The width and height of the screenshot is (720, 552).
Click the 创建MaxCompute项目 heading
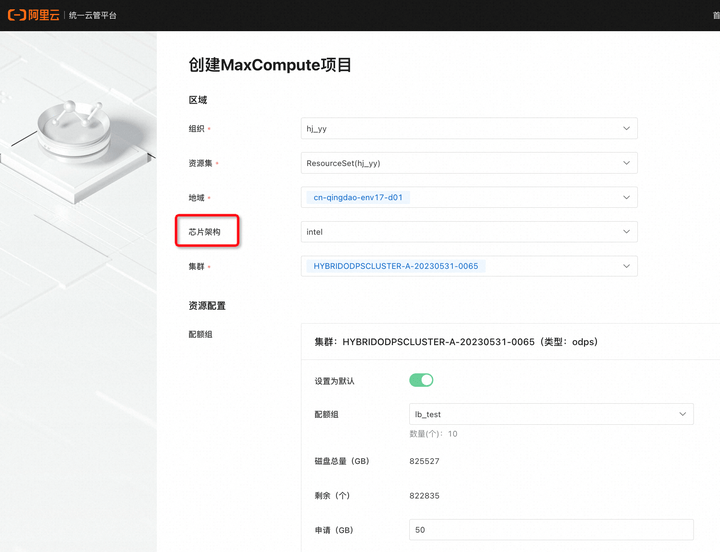click(x=270, y=65)
